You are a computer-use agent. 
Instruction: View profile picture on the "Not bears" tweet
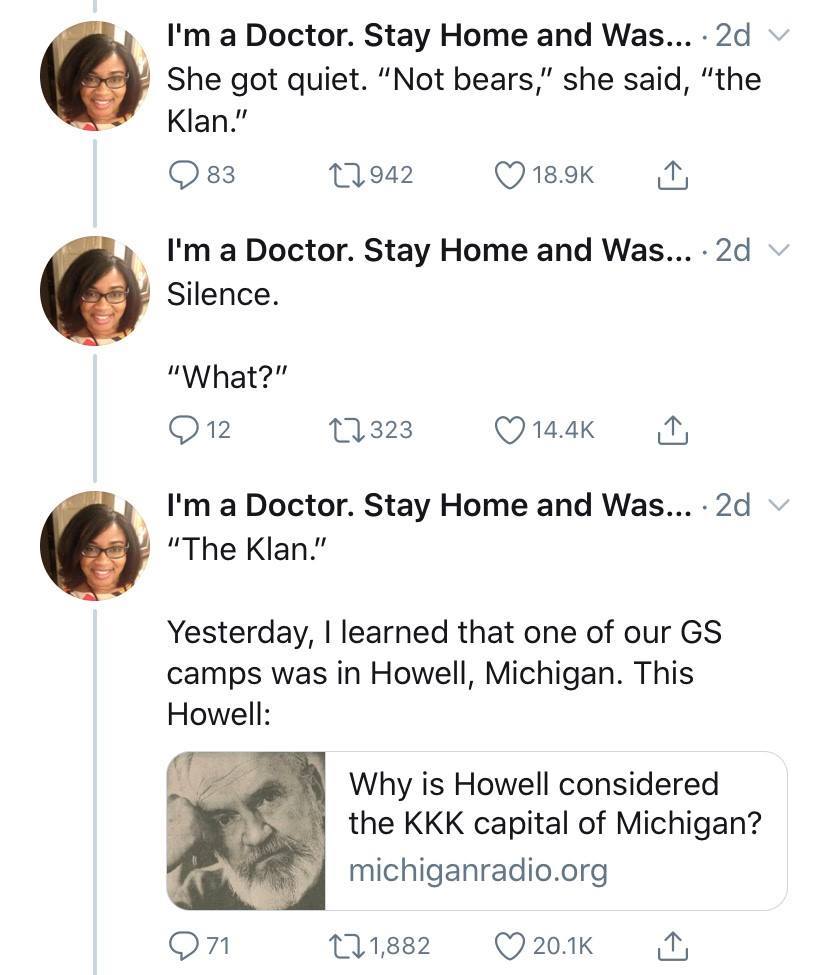point(94,75)
